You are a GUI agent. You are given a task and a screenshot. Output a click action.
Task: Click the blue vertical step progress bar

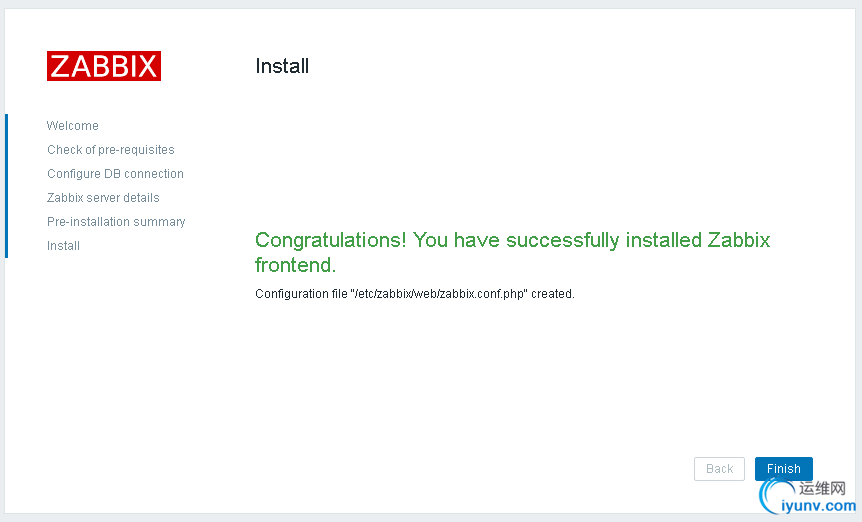7,186
